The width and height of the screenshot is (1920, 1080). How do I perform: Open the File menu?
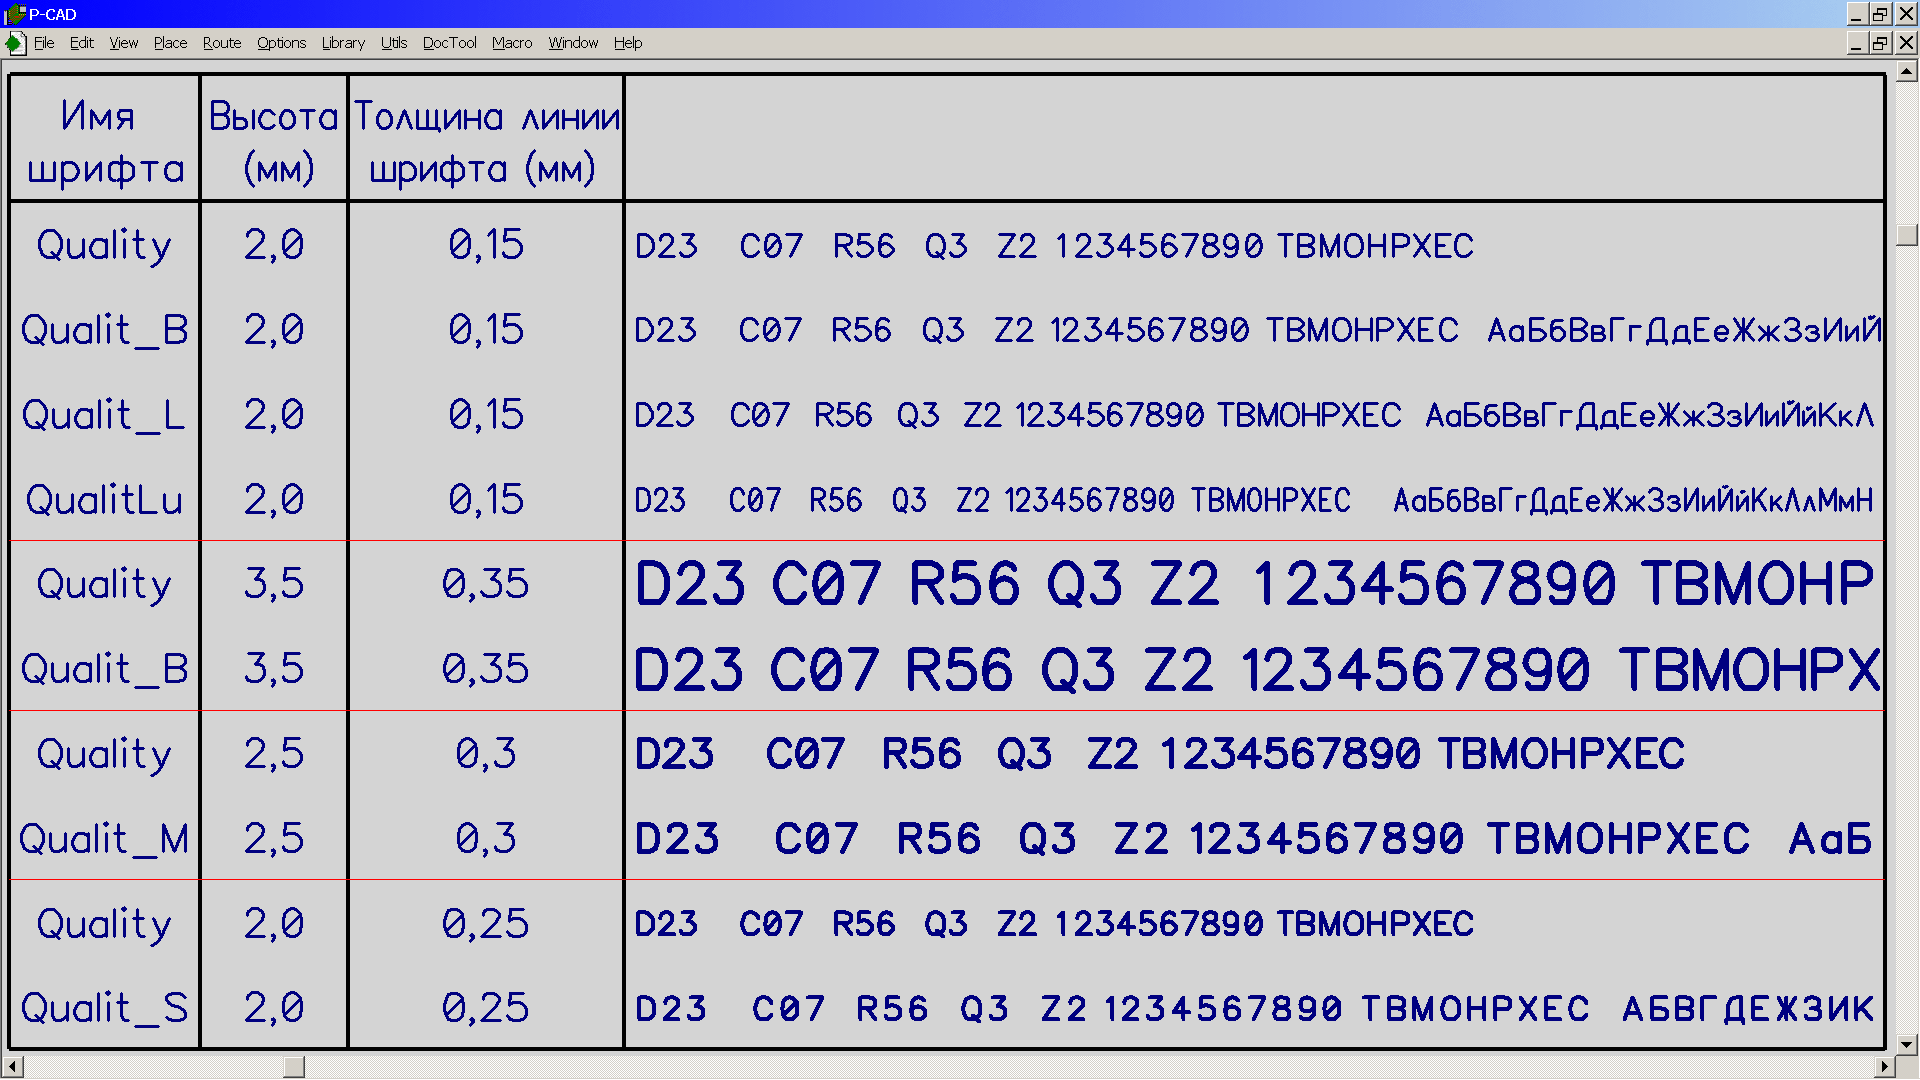[x=44, y=43]
